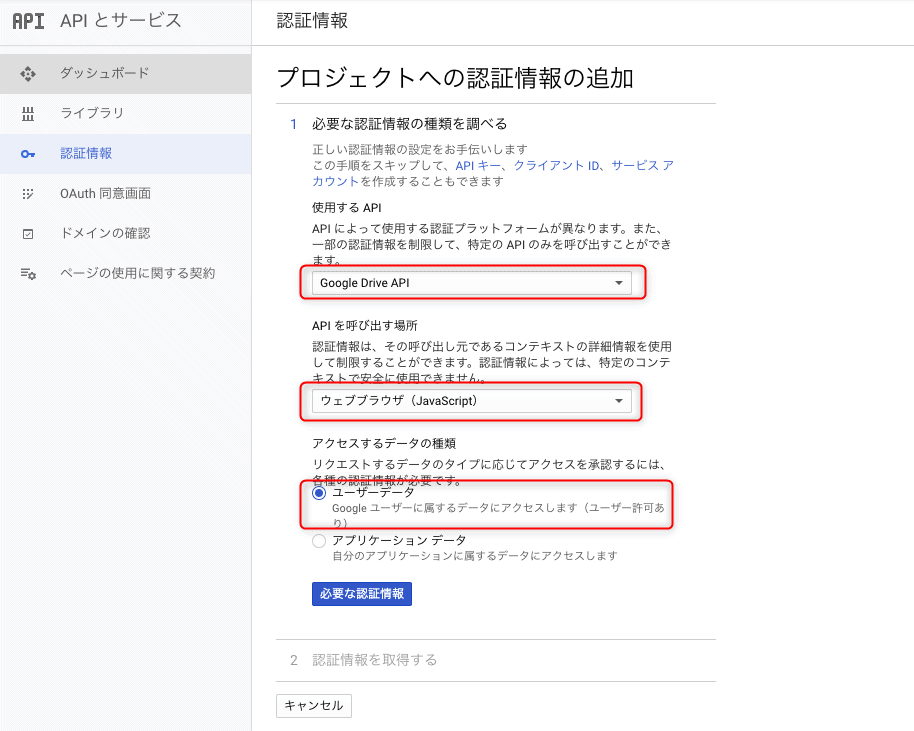
Task: Click the page usage agreement settings icon
Action: click(28, 273)
